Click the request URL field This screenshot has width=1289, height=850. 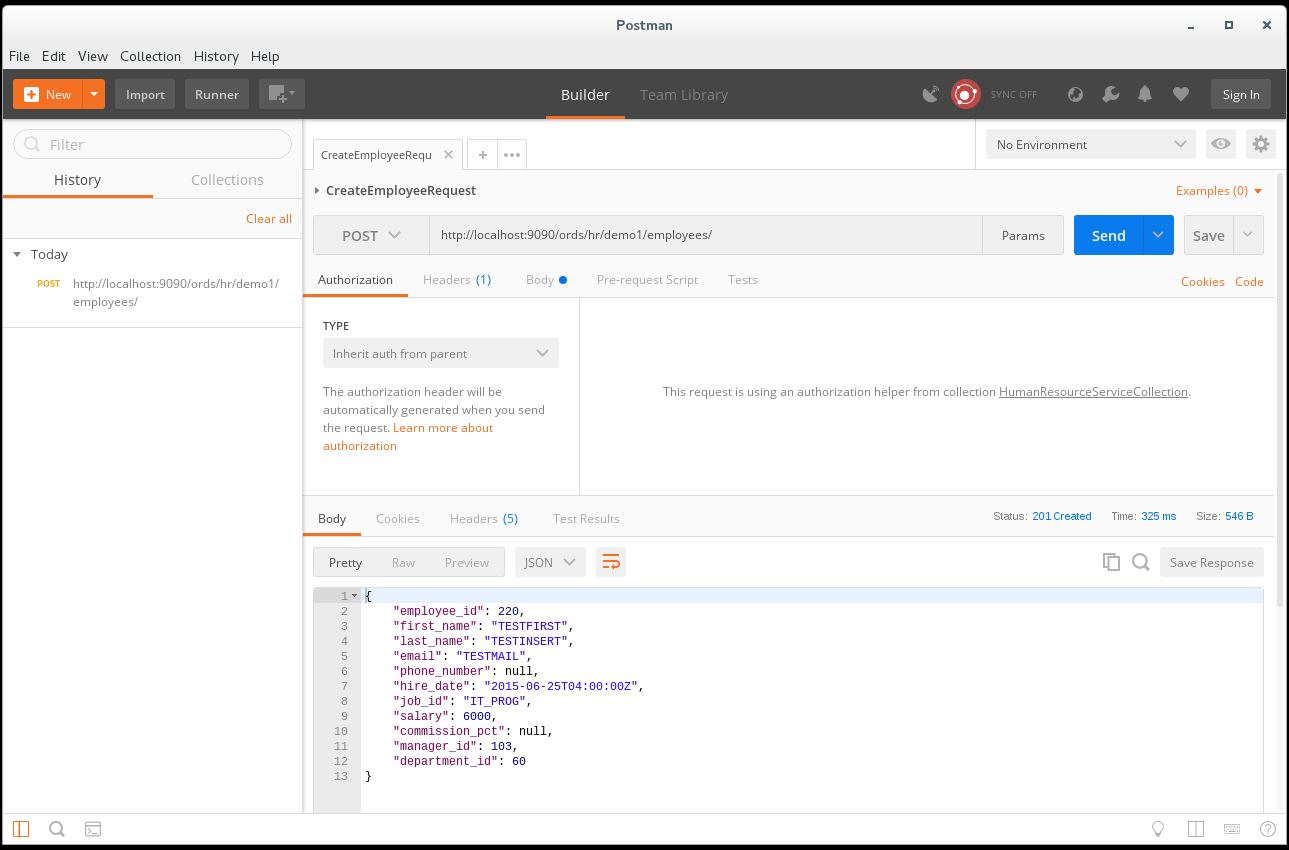705,235
